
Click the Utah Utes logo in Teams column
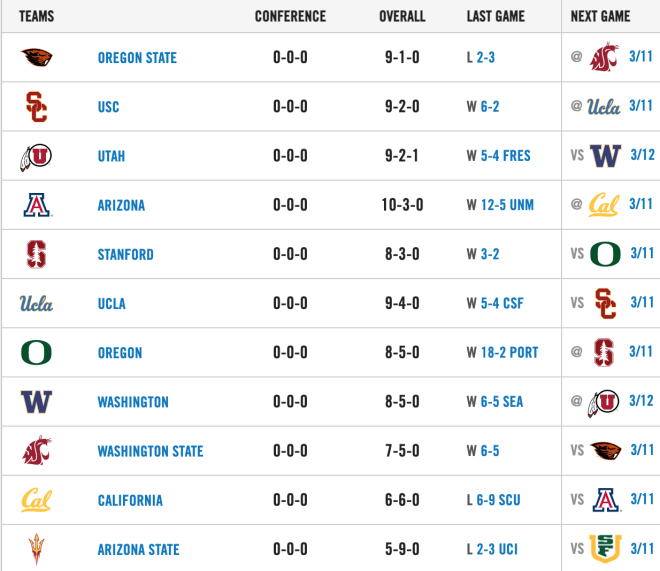(36, 157)
